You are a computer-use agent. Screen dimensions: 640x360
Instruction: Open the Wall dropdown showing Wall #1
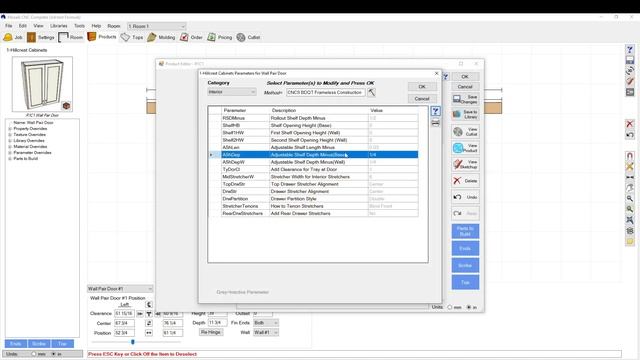[x=266, y=333]
